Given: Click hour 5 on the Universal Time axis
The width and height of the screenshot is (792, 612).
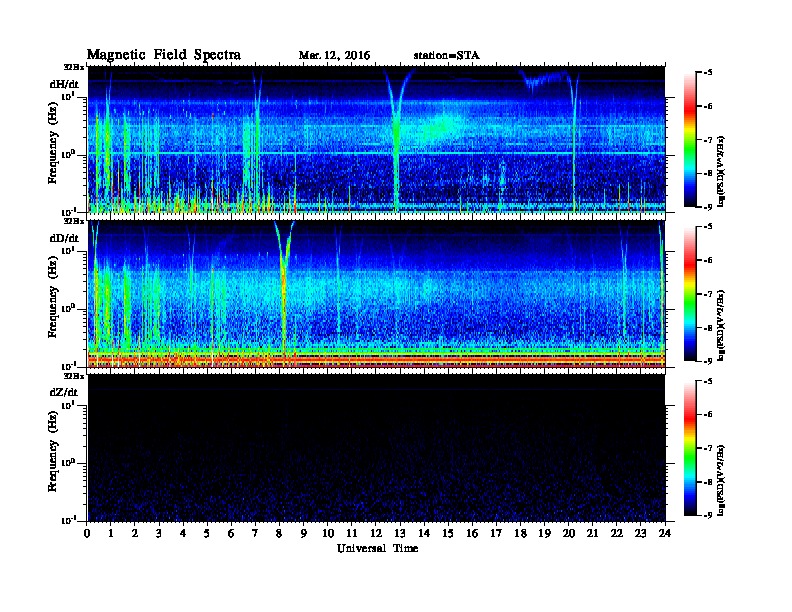Looking at the screenshot, I should point(207,533).
